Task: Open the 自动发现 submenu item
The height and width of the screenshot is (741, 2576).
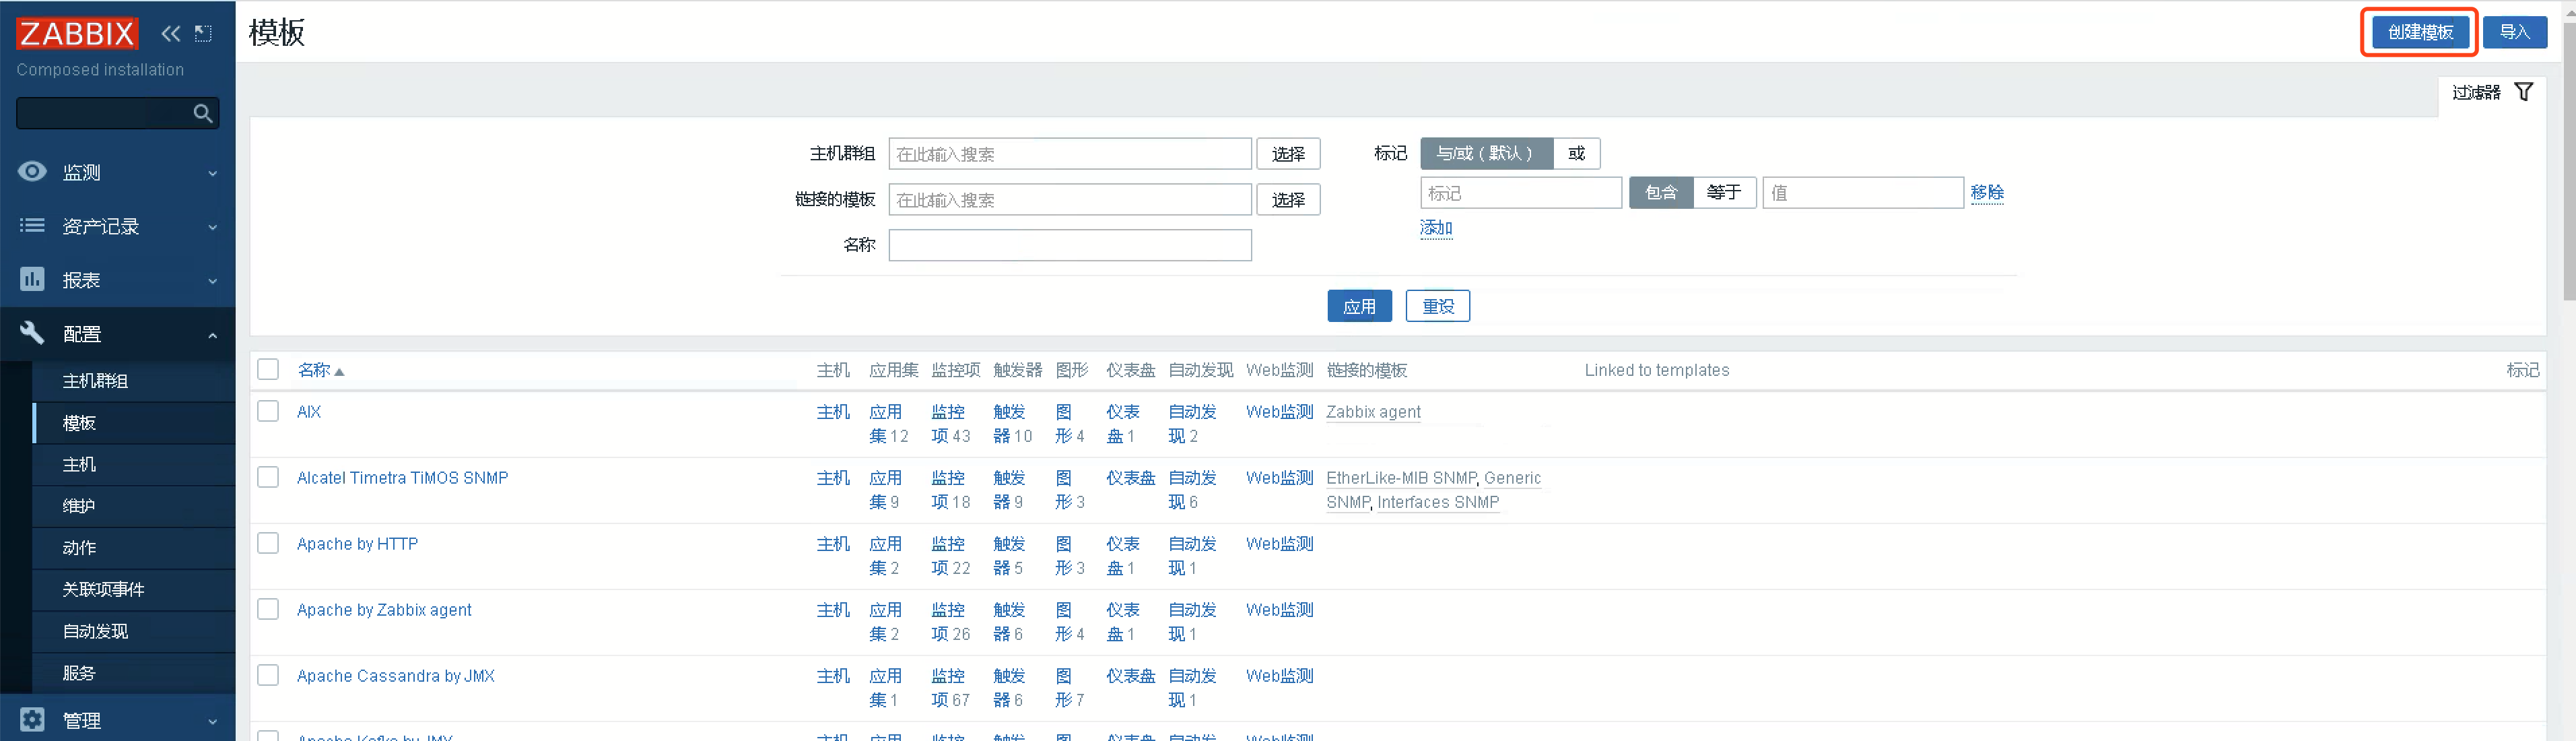Action: (95, 631)
